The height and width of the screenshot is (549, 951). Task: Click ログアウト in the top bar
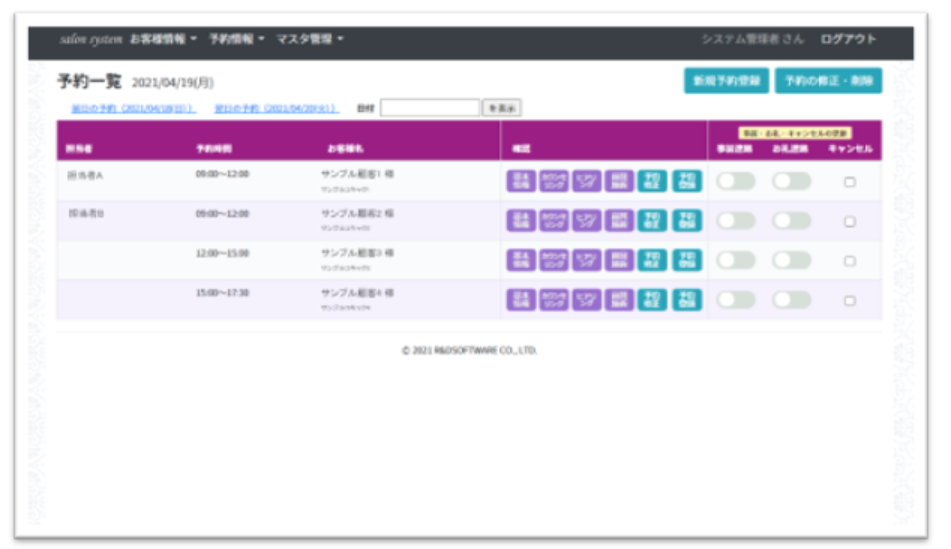coord(848,39)
